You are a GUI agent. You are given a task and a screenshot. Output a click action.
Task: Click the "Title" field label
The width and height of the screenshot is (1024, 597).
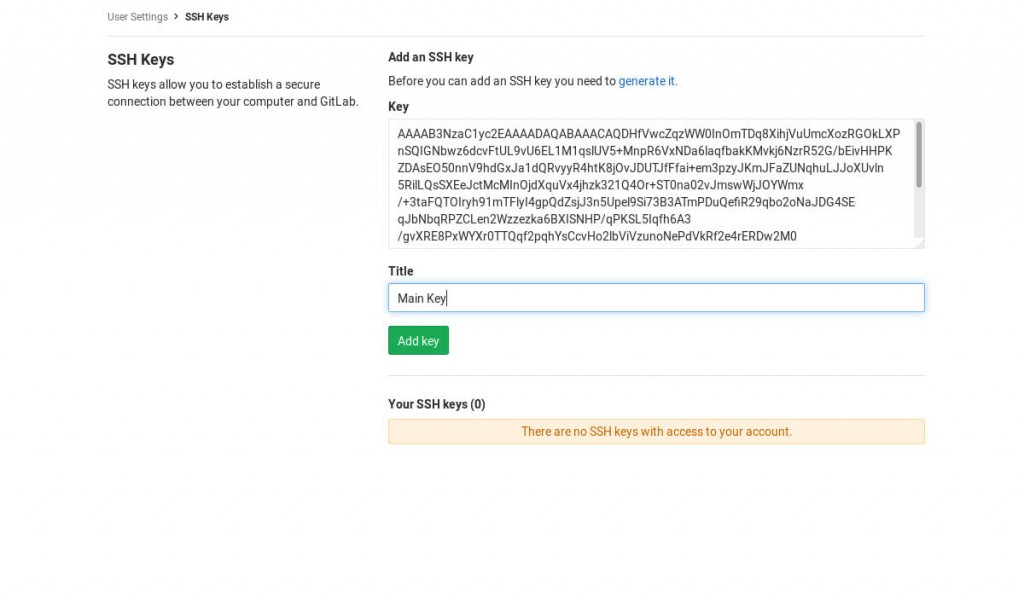tap(400, 271)
